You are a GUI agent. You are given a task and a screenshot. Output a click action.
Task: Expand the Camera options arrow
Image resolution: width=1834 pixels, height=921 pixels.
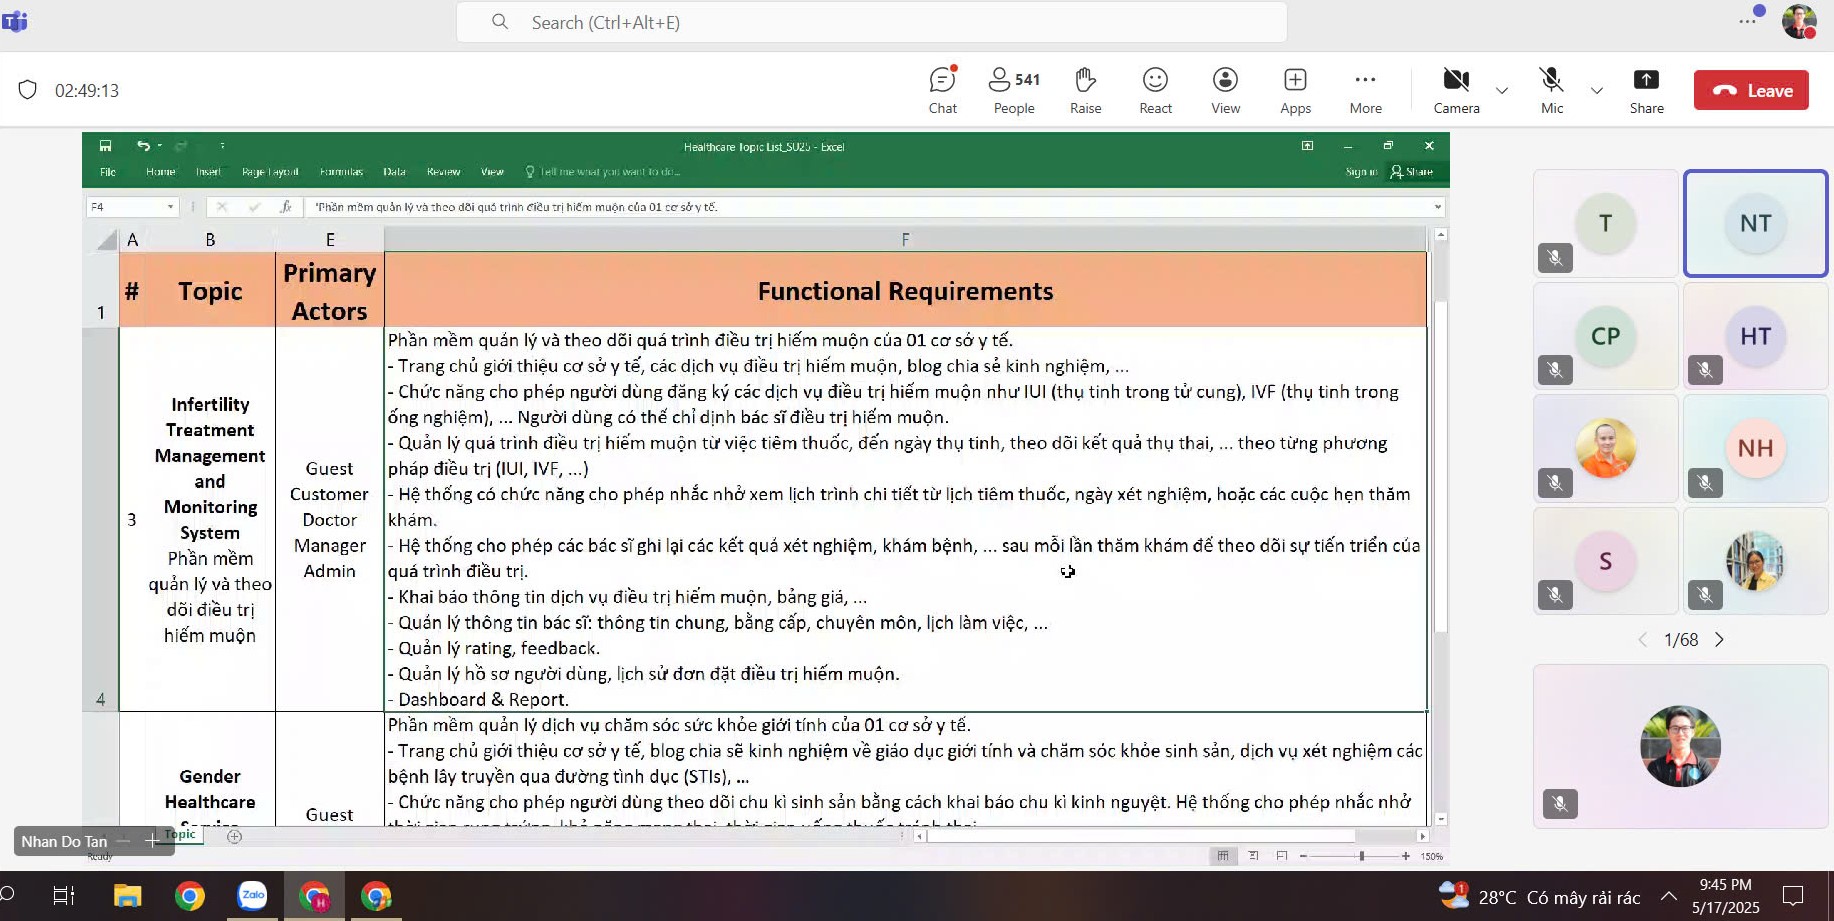pyautogui.click(x=1502, y=91)
